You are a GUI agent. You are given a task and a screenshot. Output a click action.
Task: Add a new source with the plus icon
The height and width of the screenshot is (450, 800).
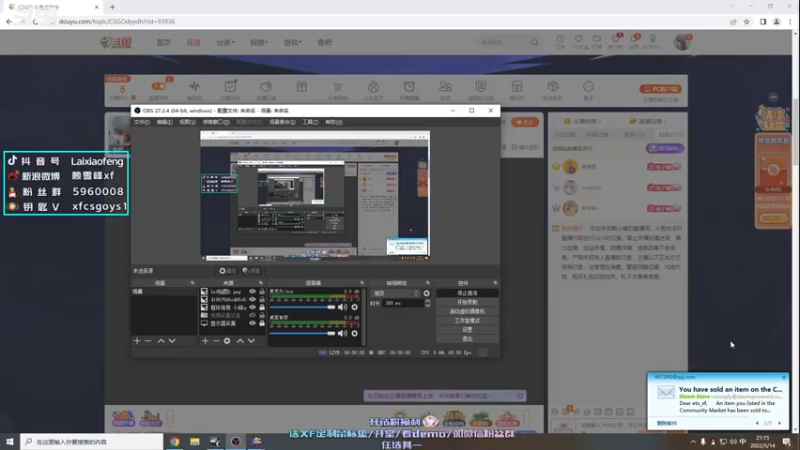coord(205,341)
